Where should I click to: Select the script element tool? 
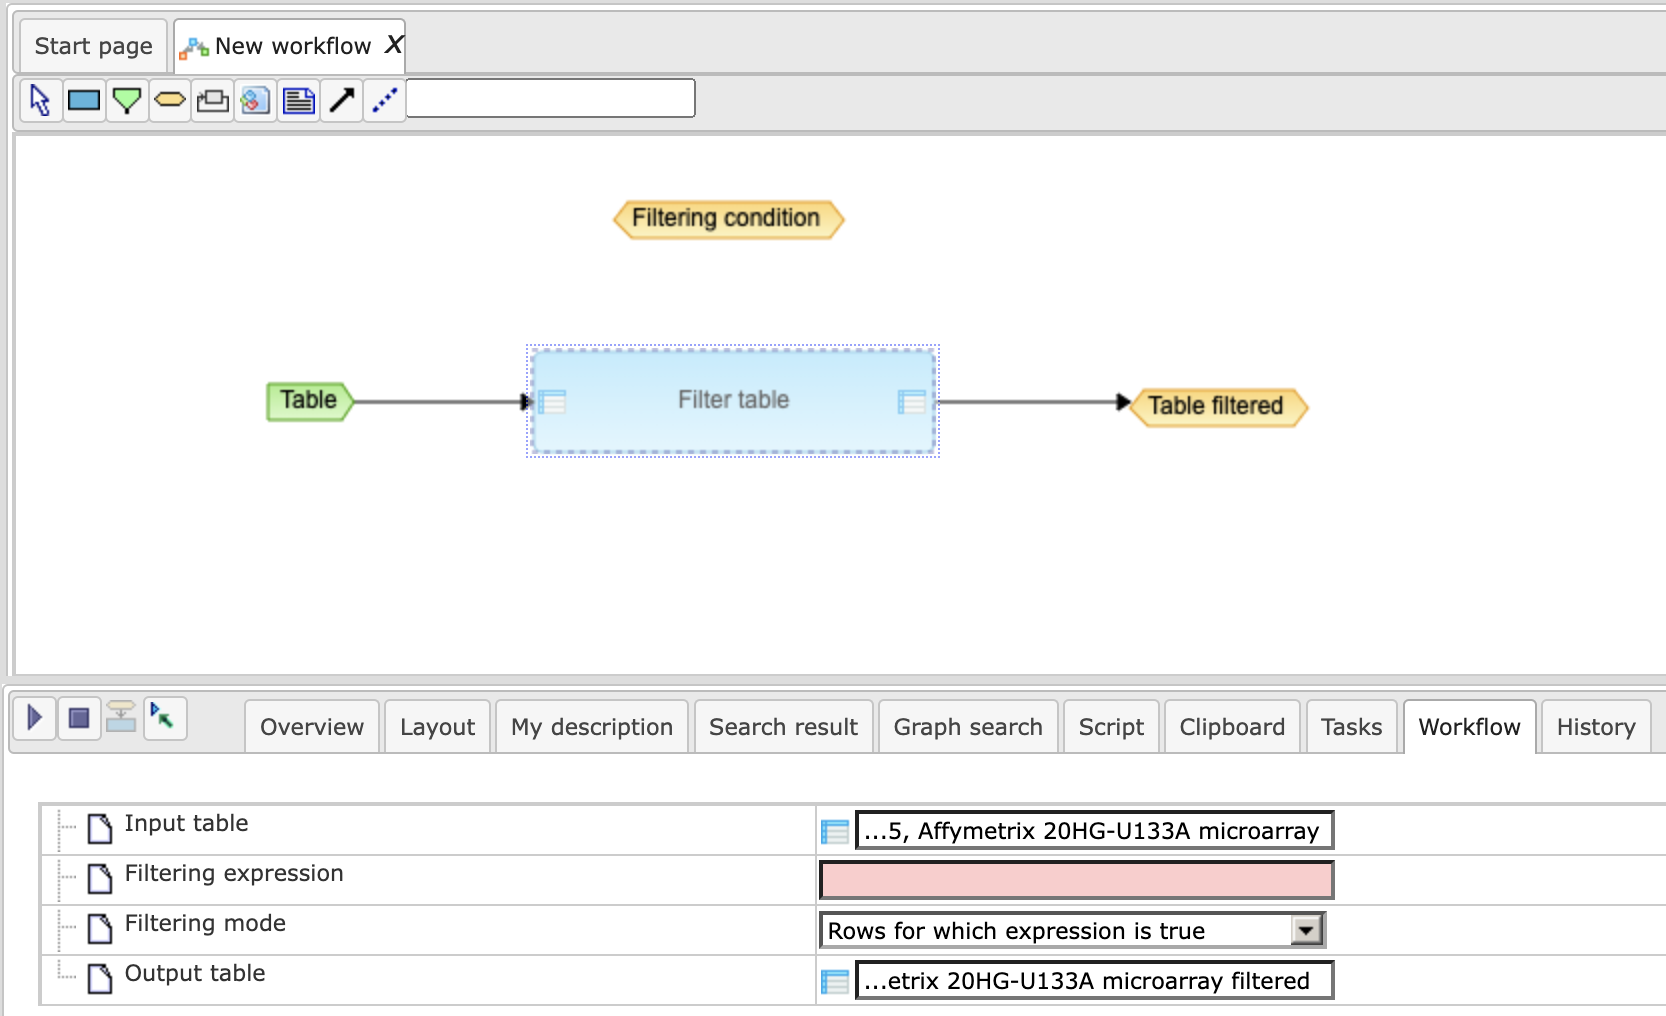pyautogui.click(x=256, y=100)
